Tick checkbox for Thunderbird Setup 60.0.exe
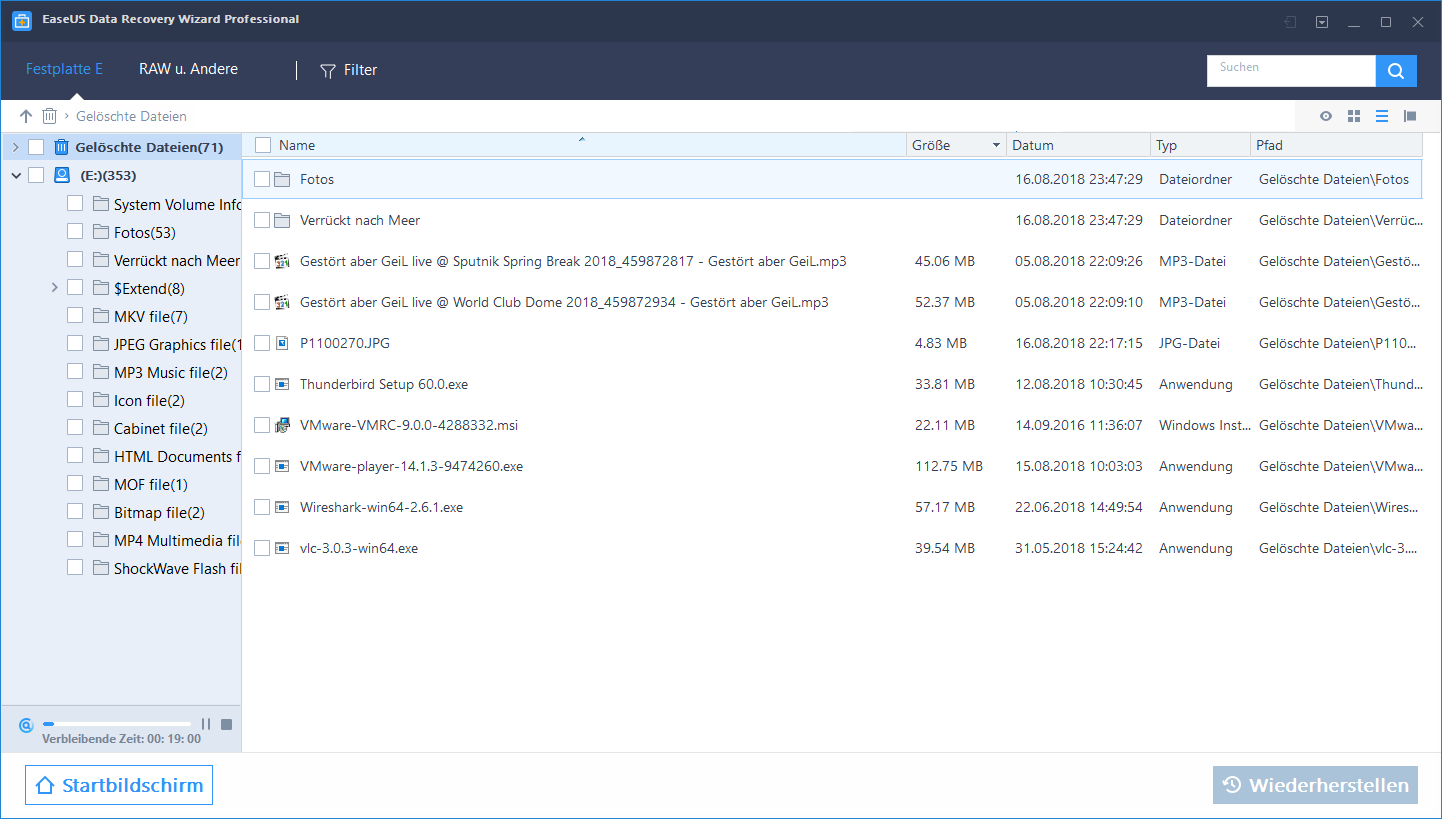The height and width of the screenshot is (819, 1442). coord(262,384)
